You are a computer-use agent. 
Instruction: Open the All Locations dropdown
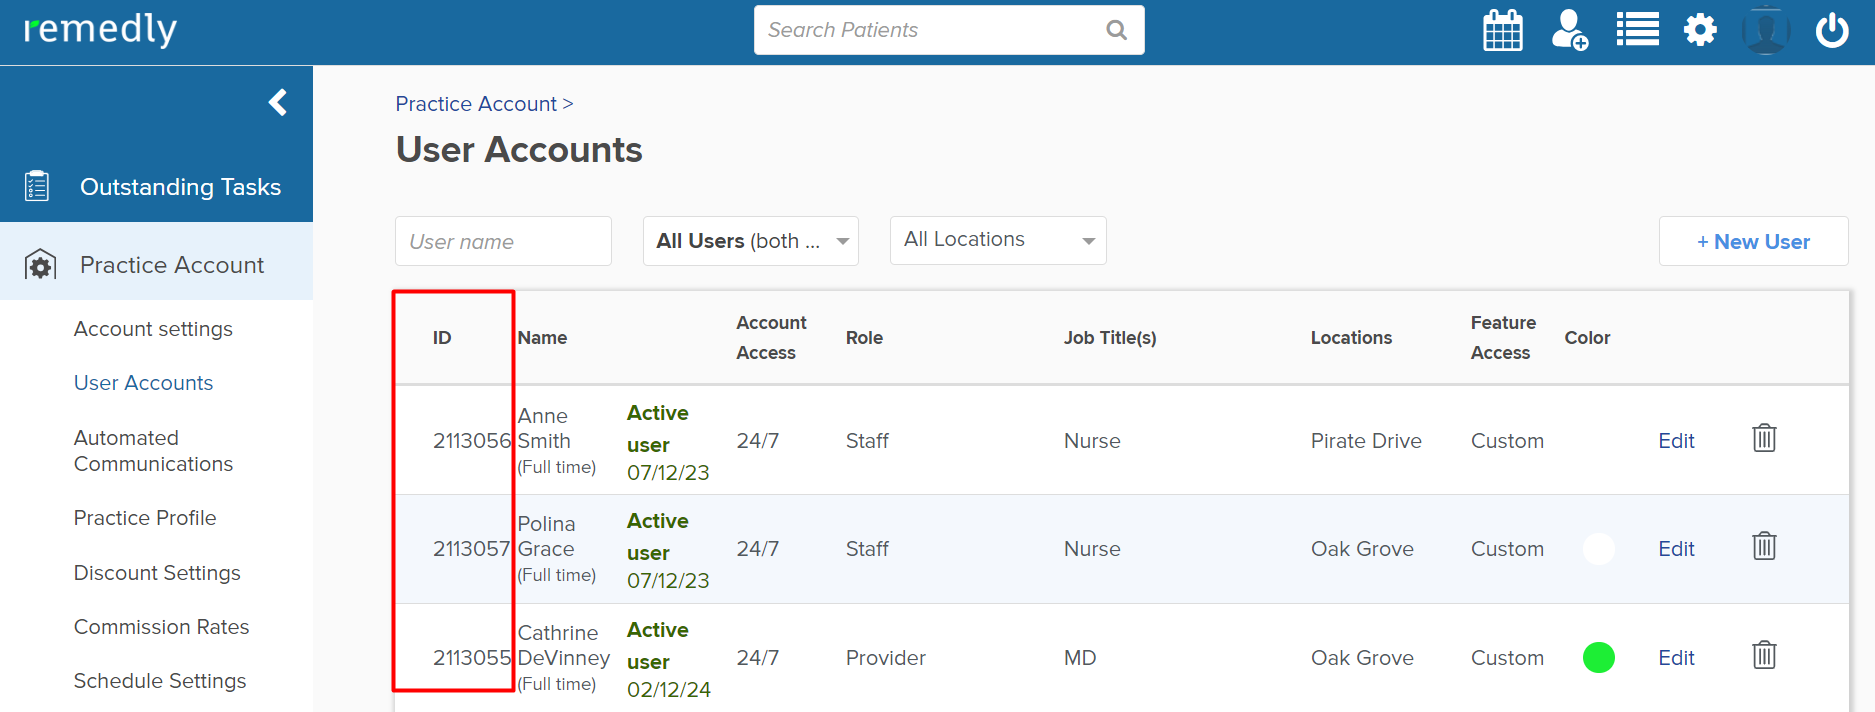(998, 240)
